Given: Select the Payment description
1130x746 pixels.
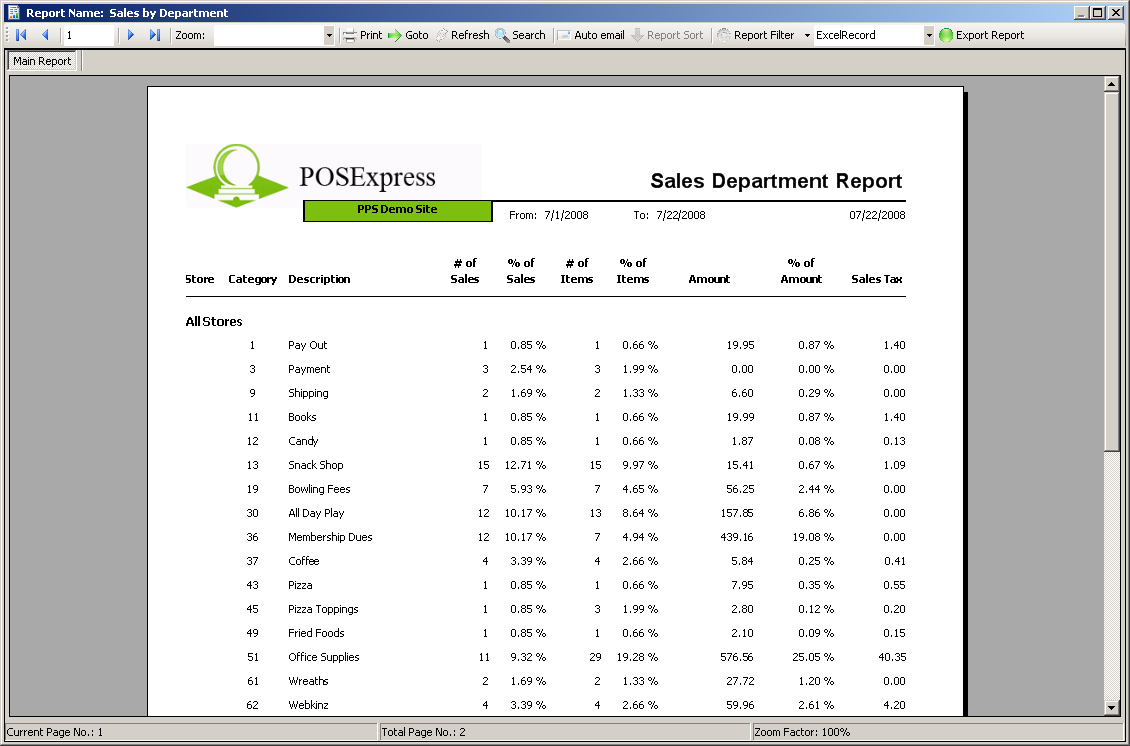Looking at the screenshot, I should coord(309,369).
